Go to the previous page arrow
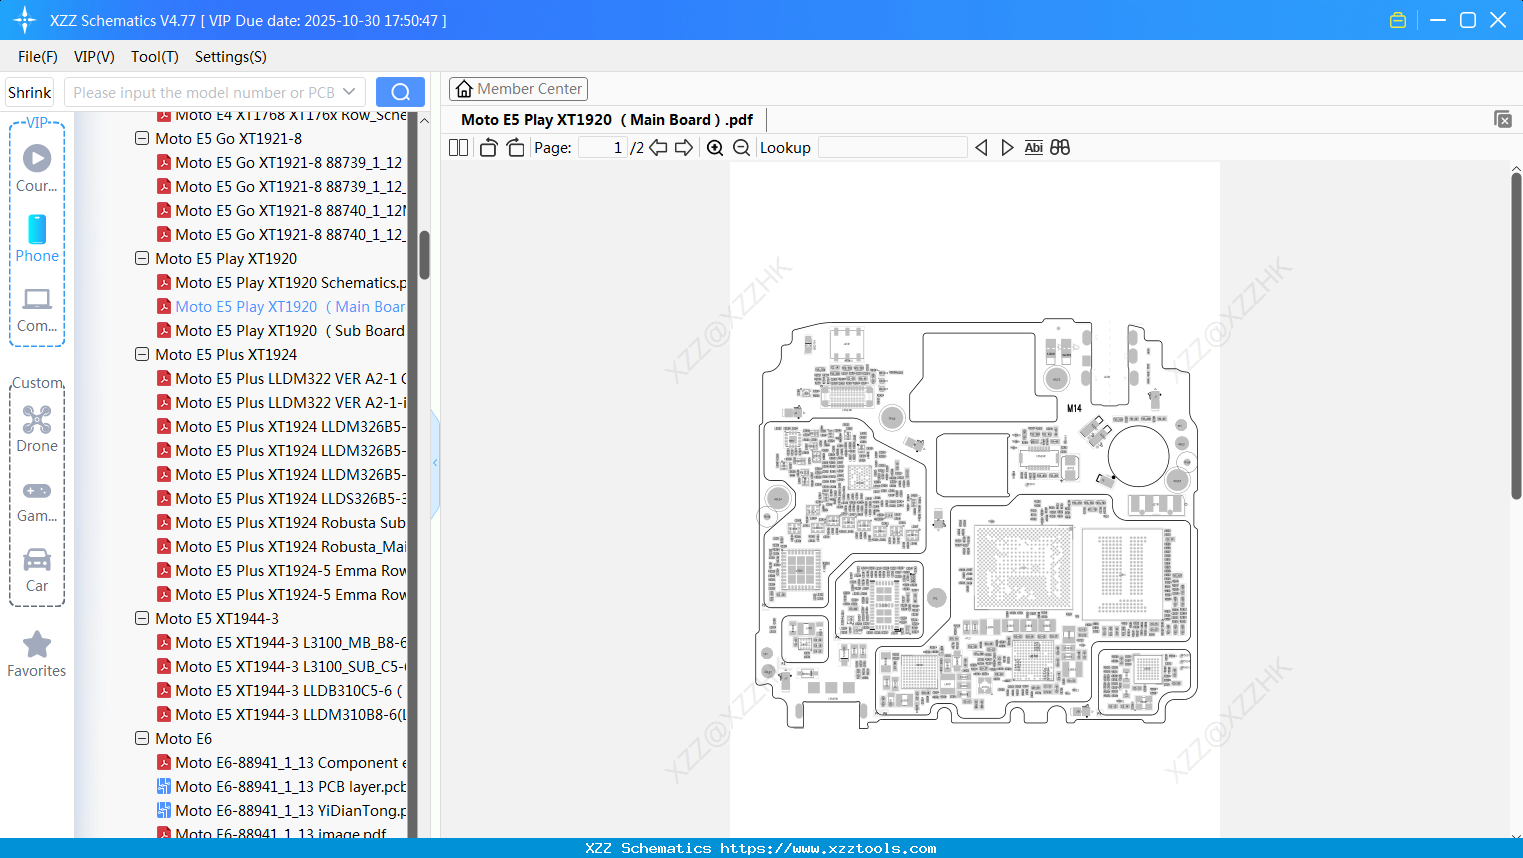Viewport: 1523px width, 858px height. click(658, 148)
